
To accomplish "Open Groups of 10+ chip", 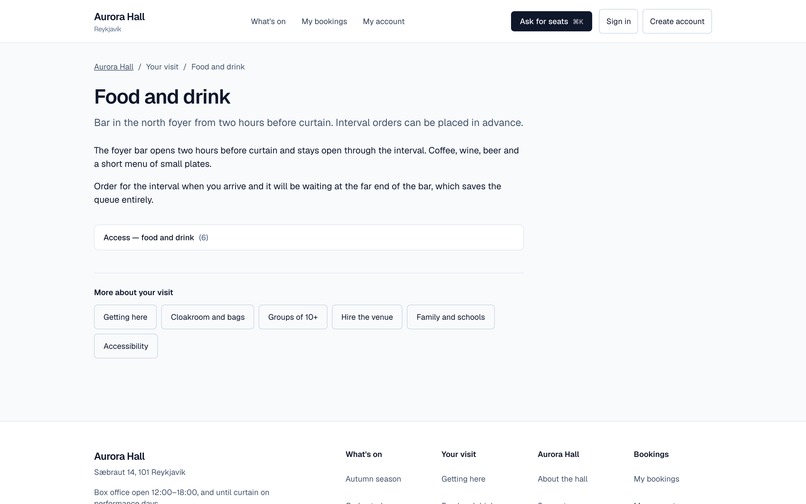I will click(x=292, y=317).
